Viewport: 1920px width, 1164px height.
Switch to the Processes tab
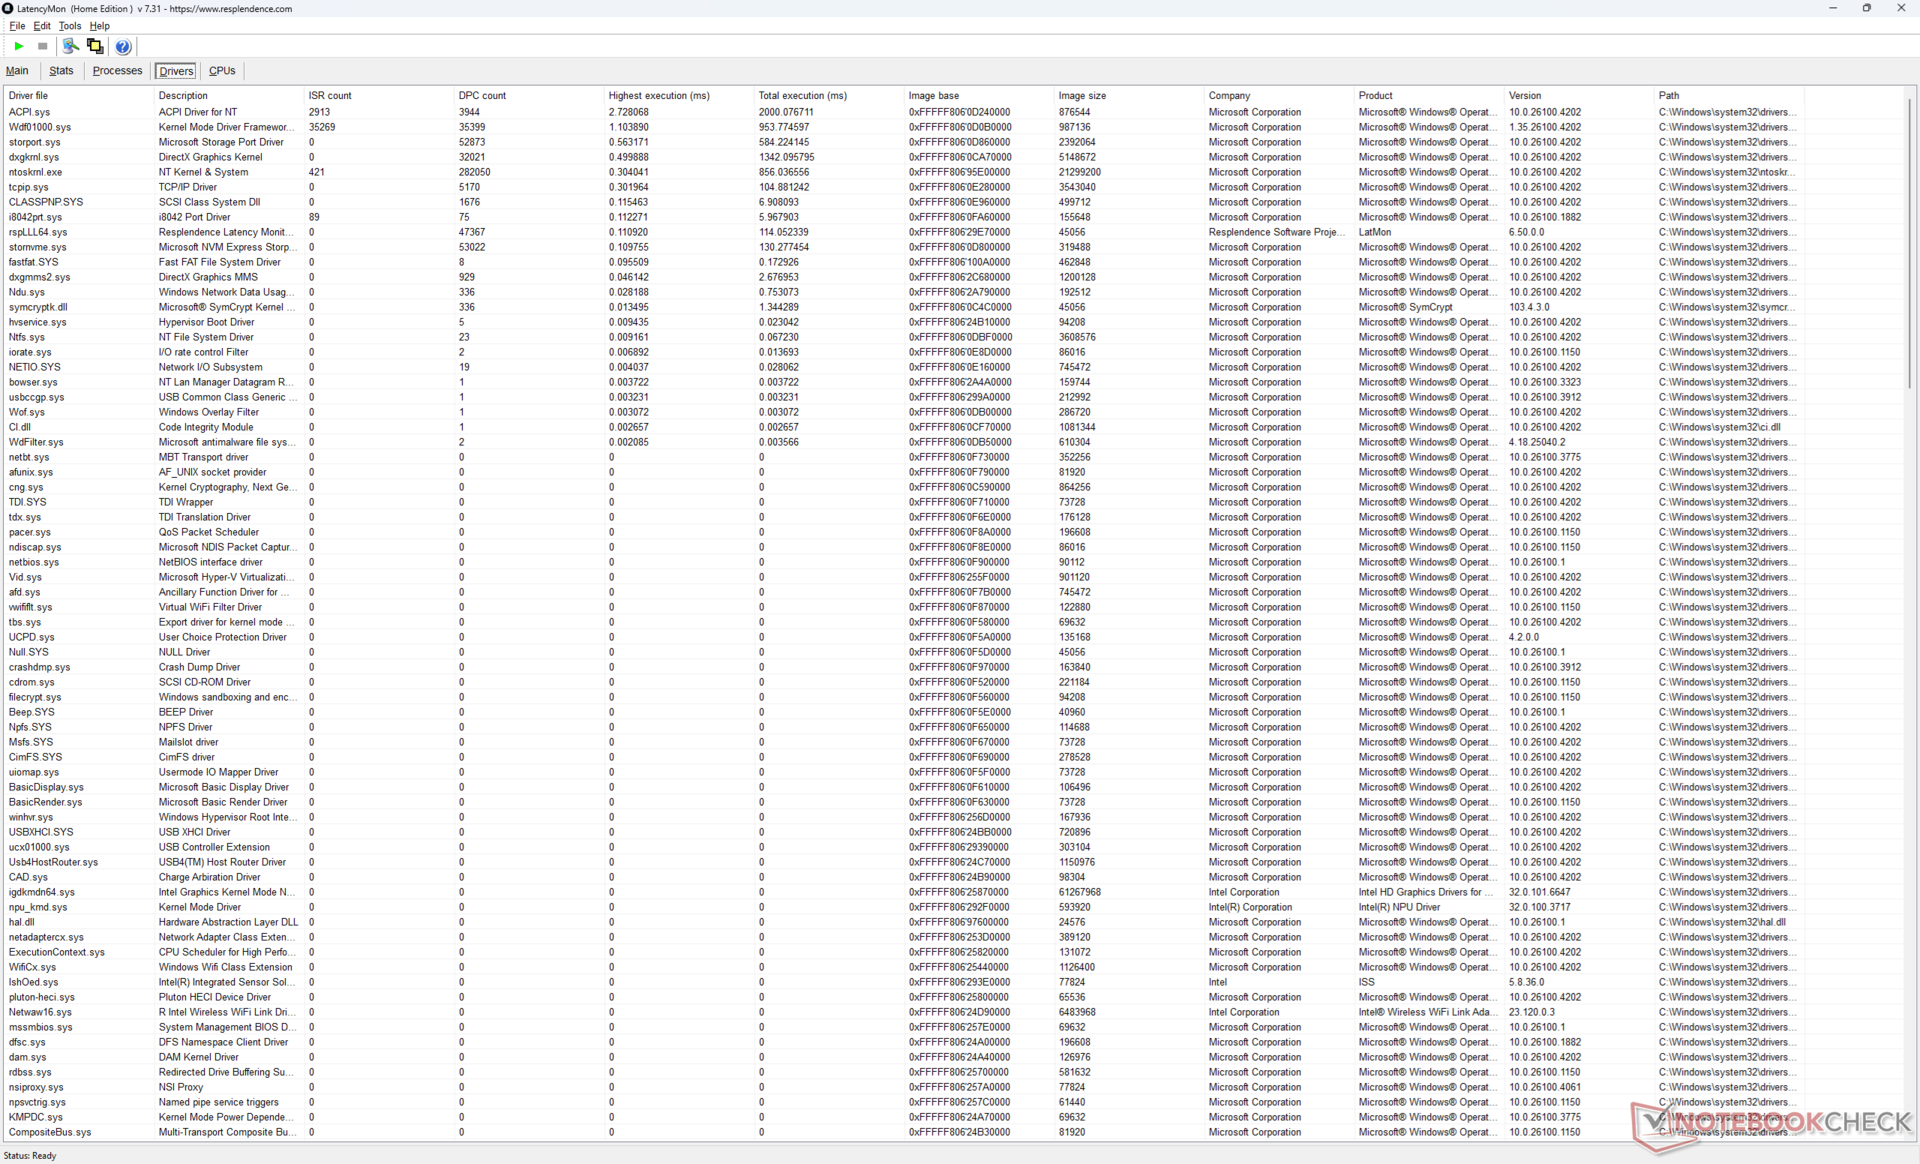pyautogui.click(x=117, y=71)
